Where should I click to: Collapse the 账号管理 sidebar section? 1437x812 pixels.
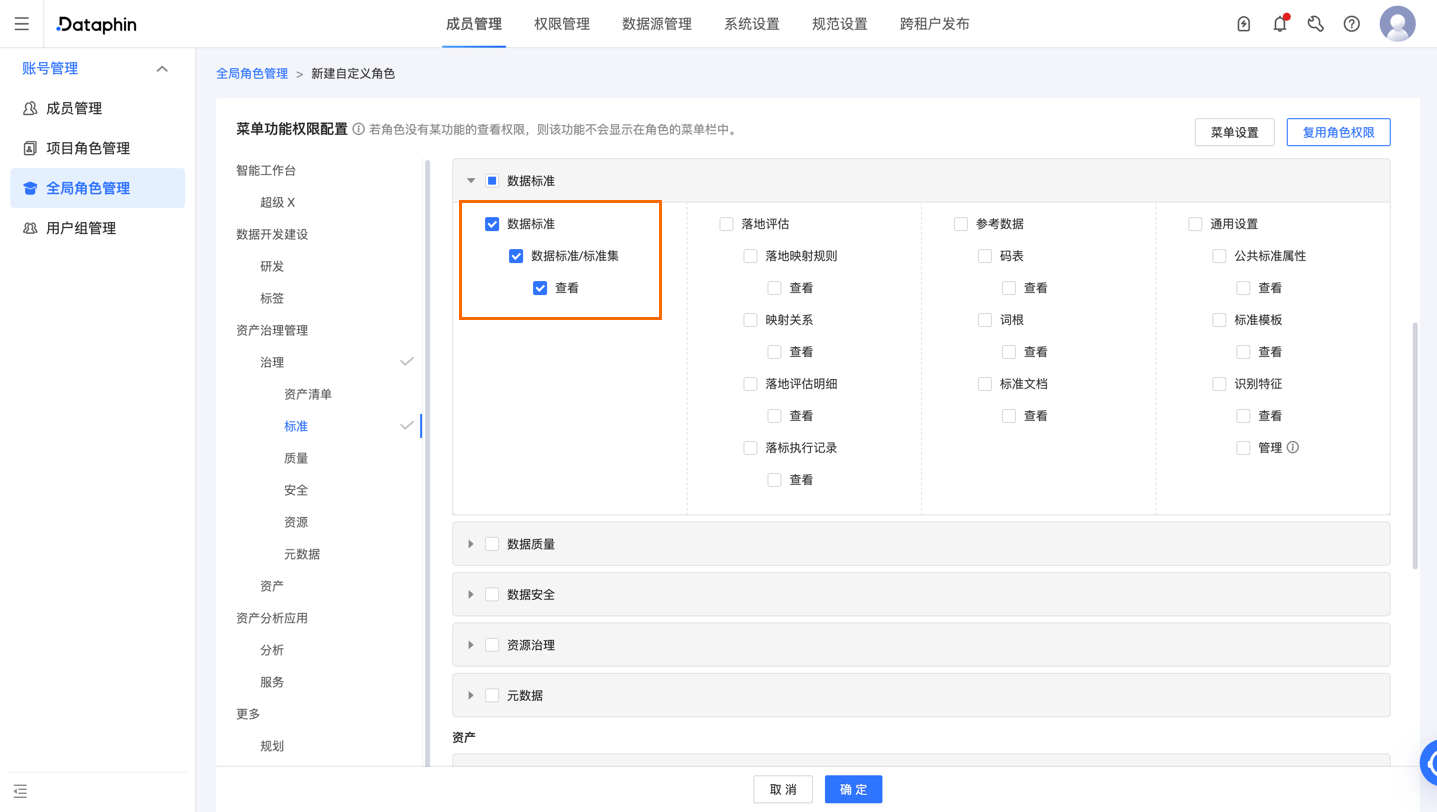pos(162,69)
